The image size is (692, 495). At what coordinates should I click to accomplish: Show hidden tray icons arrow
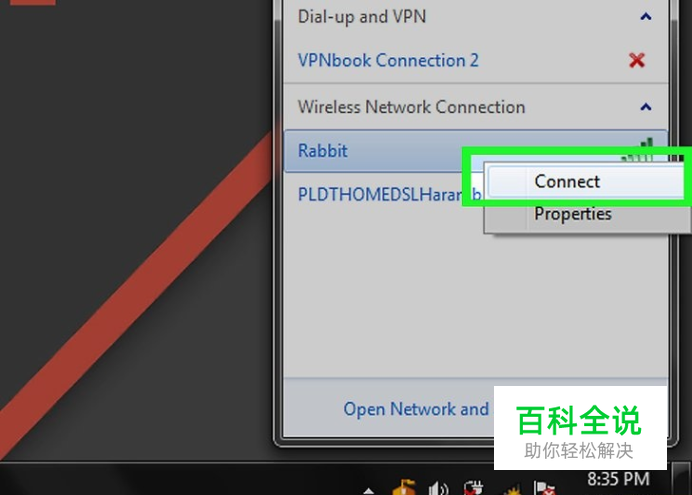[369, 491]
